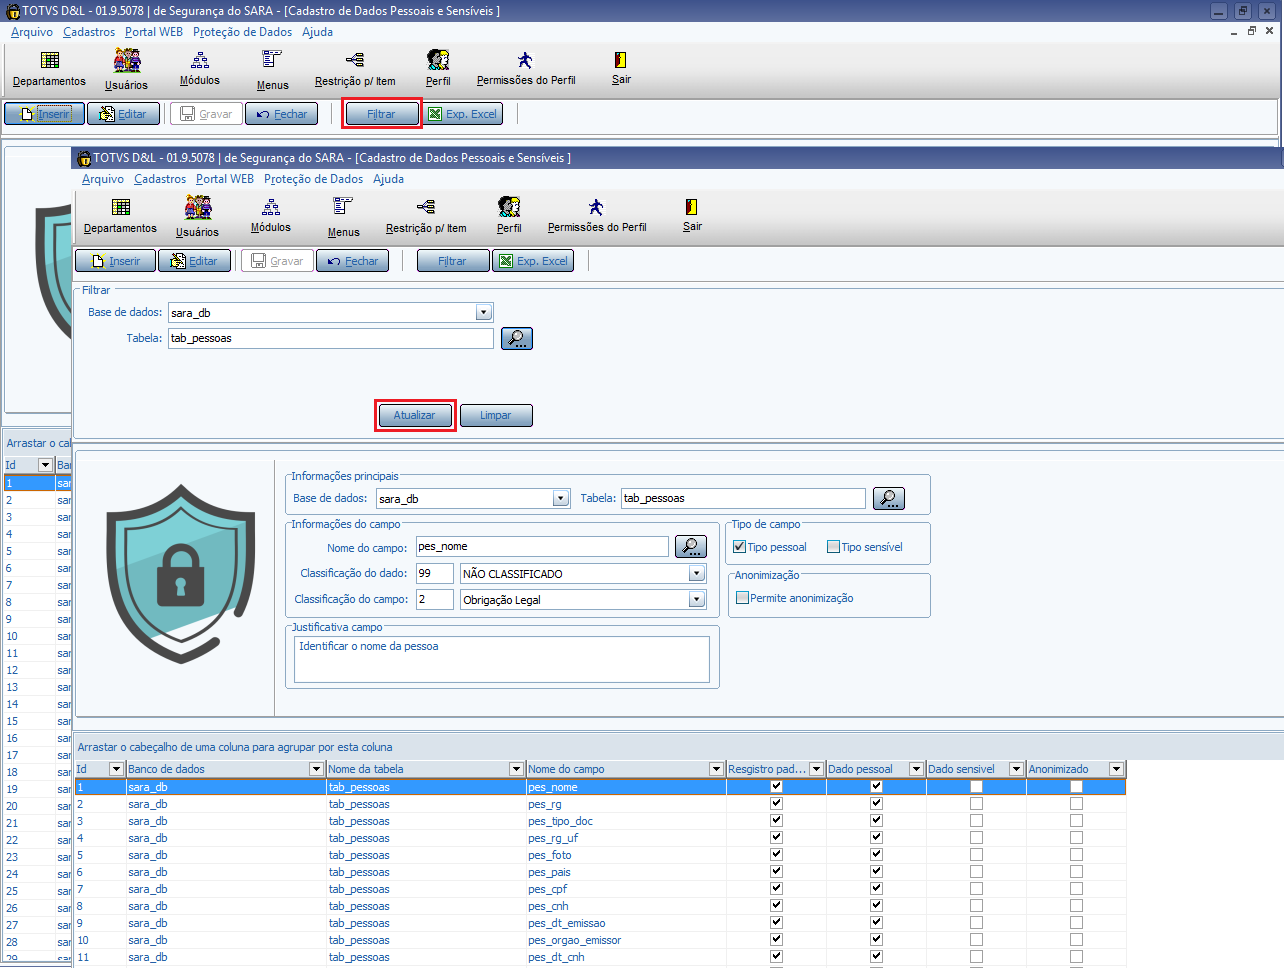Click Editar button in the front window
Viewport: 1284px width, 968px height.
coord(195,261)
